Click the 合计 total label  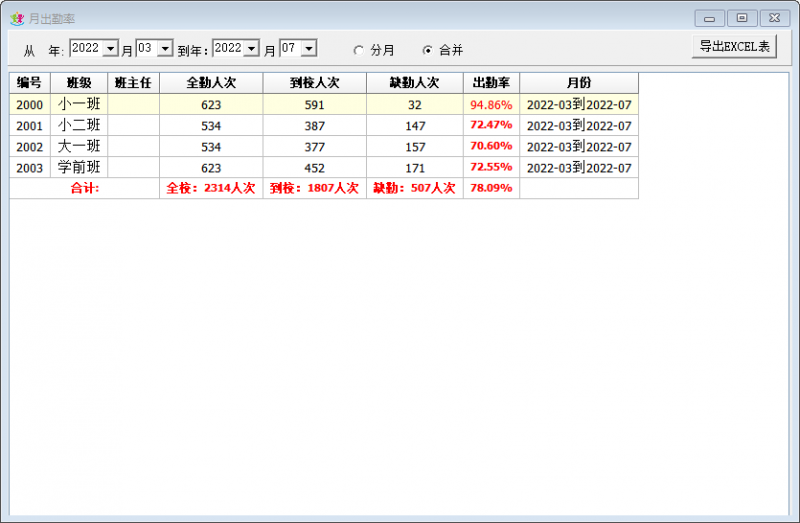tap(85, 188)
